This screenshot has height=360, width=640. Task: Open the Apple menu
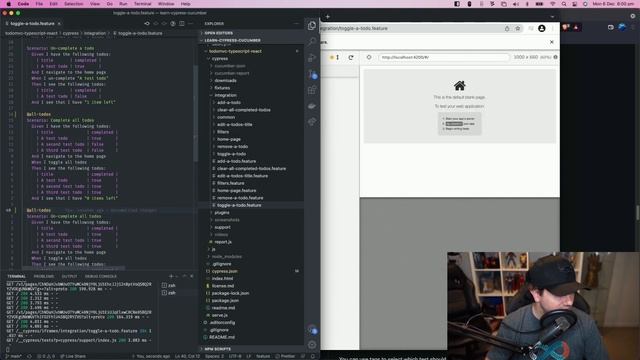[9, 4]
